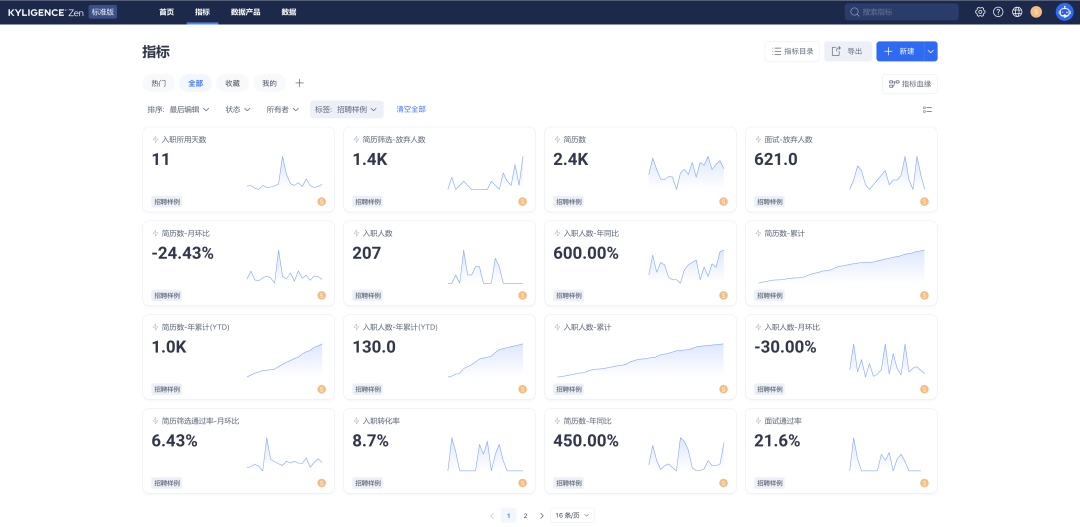Viewport: 1080px width, 527px height.
Task: Open the help question-mark icon
Action: pyautogui.click(x=998, y=12)
